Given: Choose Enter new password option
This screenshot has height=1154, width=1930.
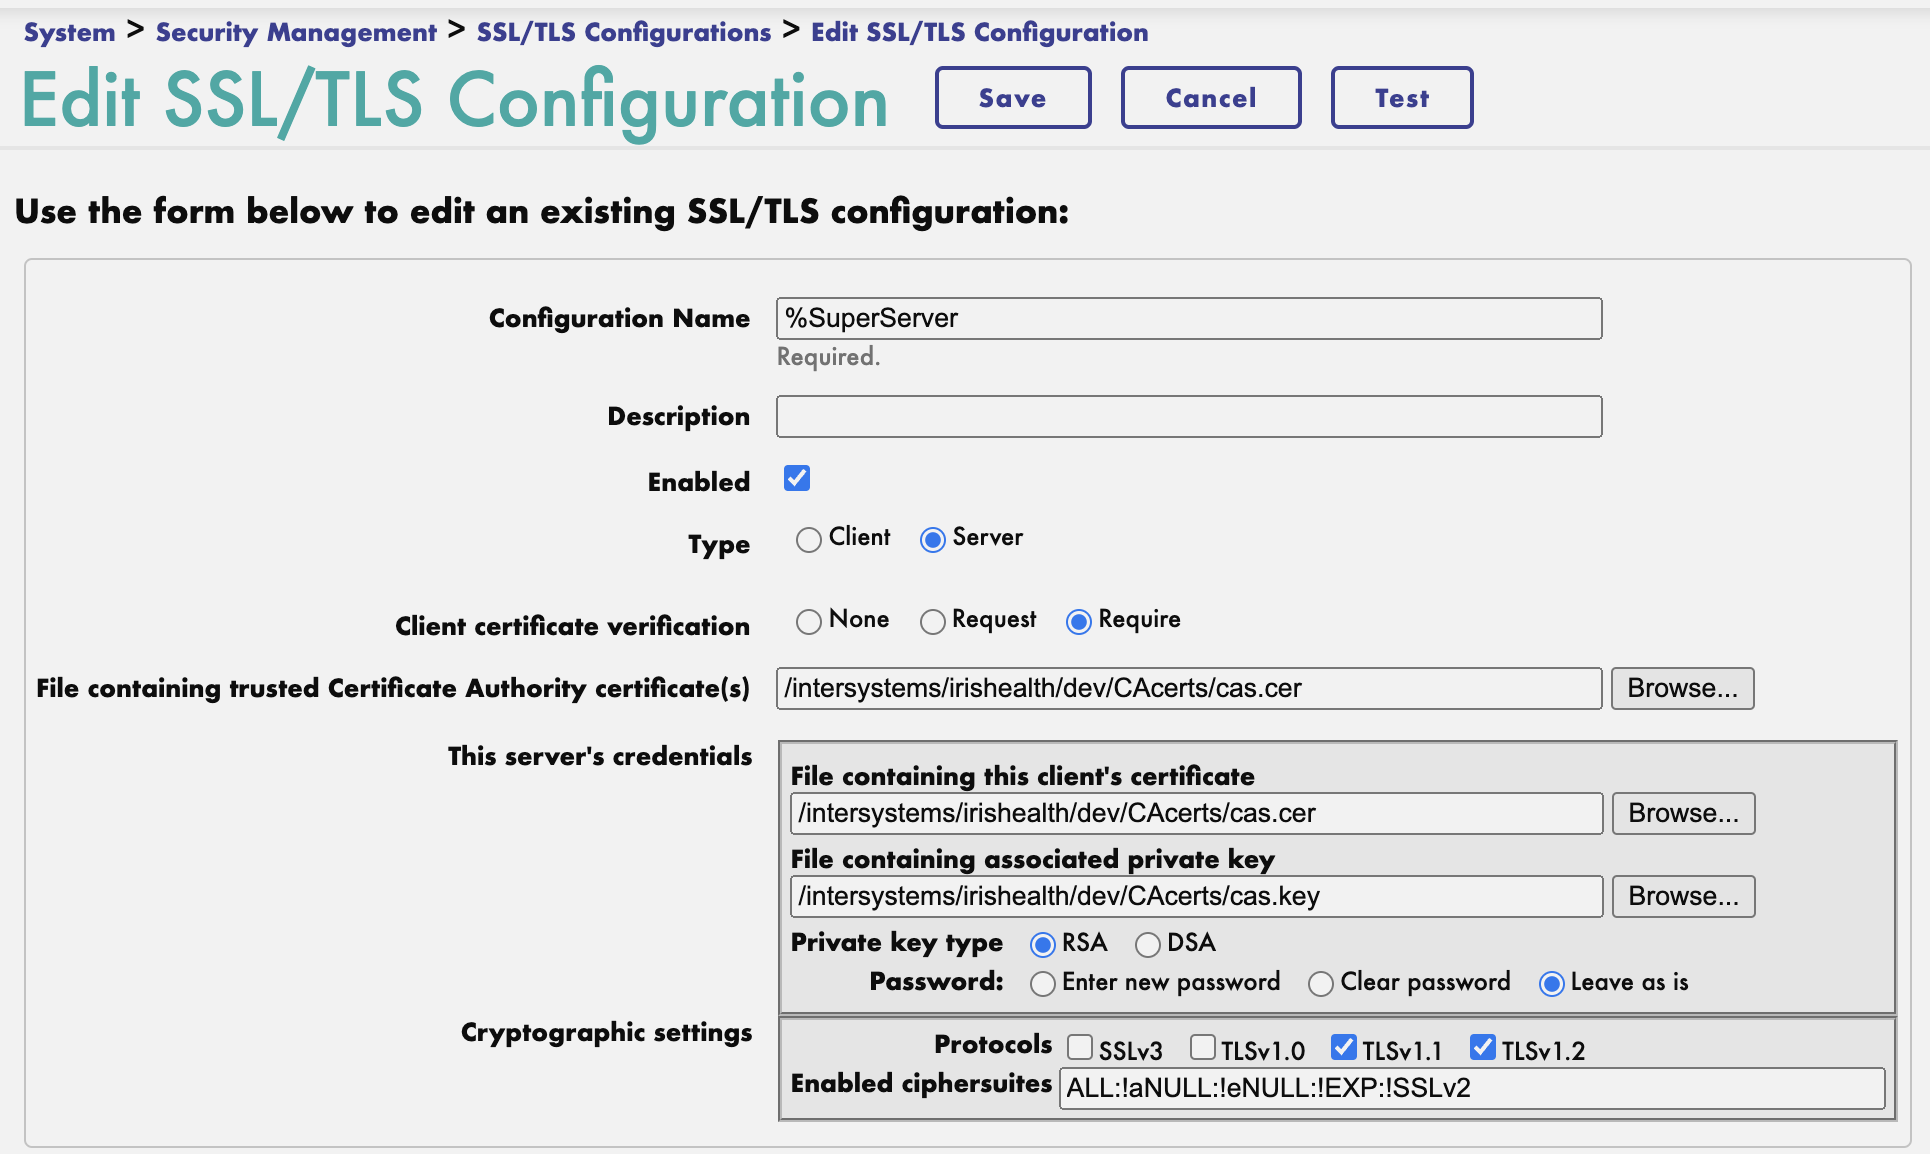Looking at the screenshot, I should click(x=1042, y=984).
